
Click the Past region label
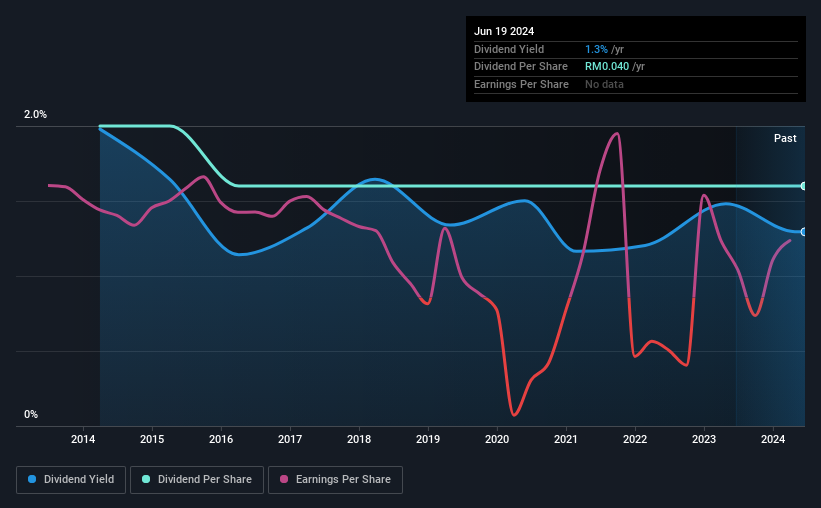(785, 138)
